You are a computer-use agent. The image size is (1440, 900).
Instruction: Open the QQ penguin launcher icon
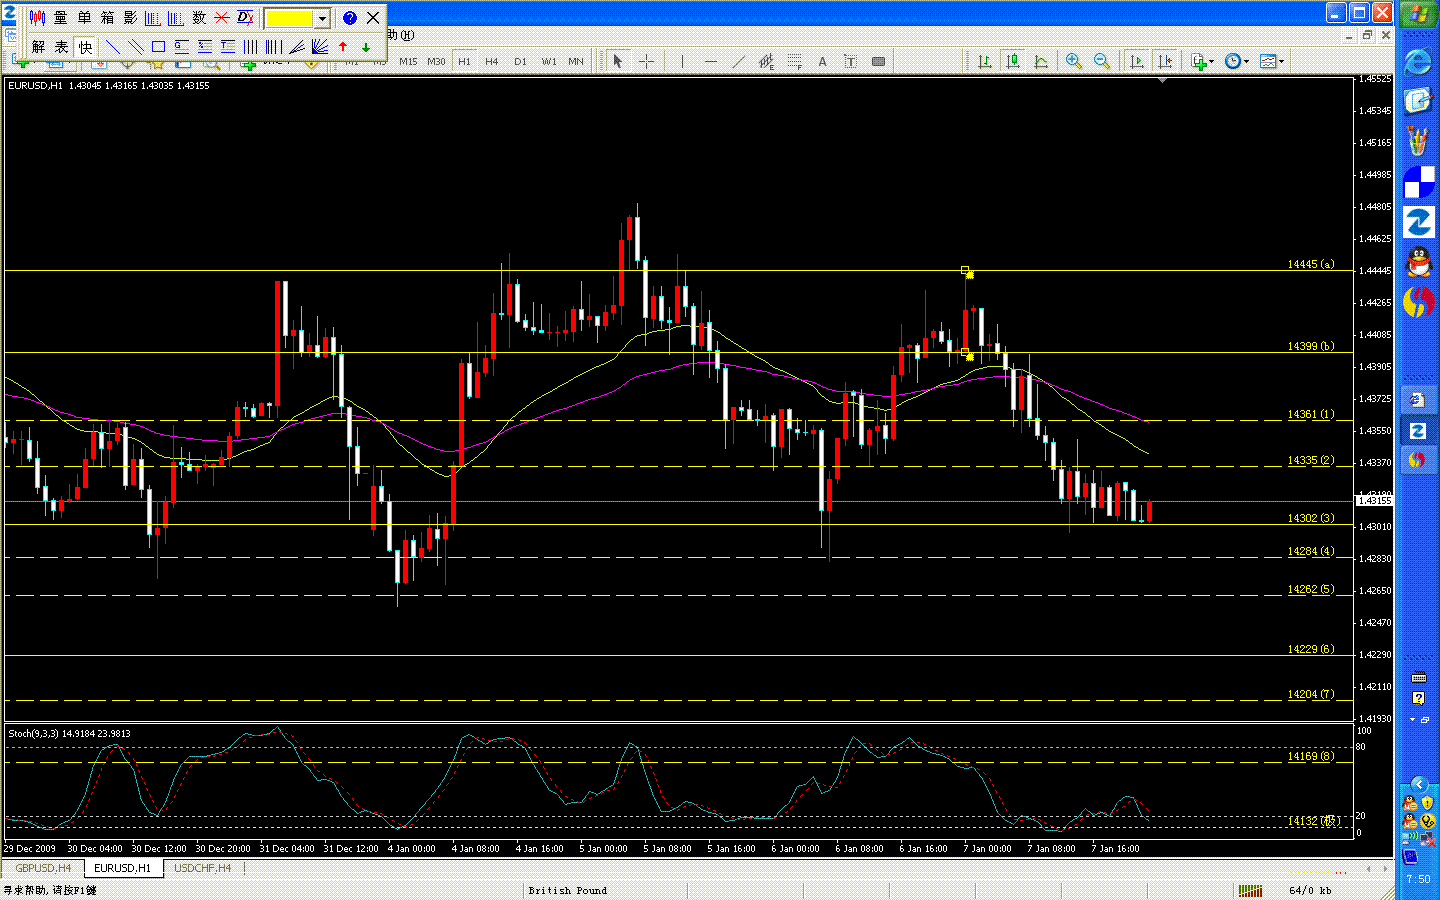pos(1418,262)
